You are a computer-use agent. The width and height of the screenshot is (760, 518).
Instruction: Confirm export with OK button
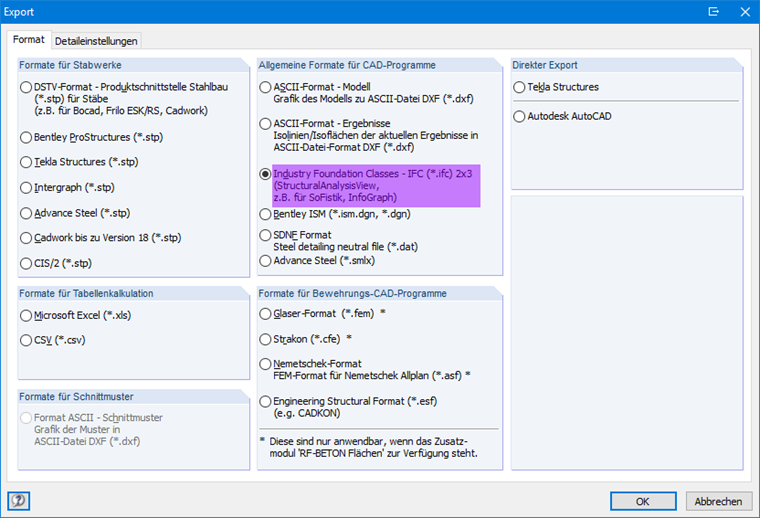(643, 501)
